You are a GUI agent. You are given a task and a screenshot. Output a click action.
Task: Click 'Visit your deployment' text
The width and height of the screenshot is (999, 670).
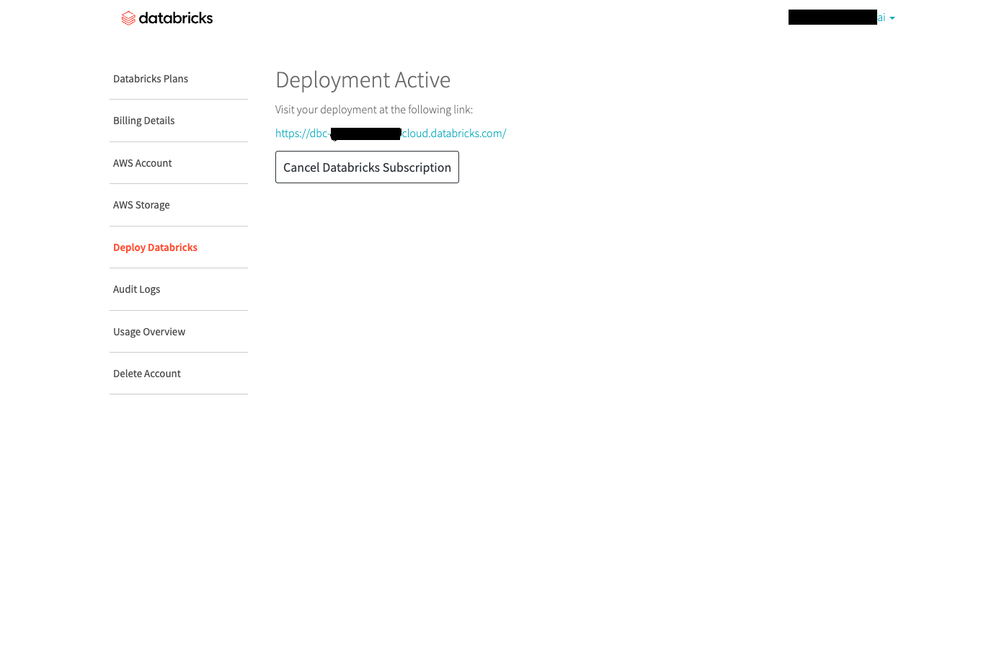374,110
